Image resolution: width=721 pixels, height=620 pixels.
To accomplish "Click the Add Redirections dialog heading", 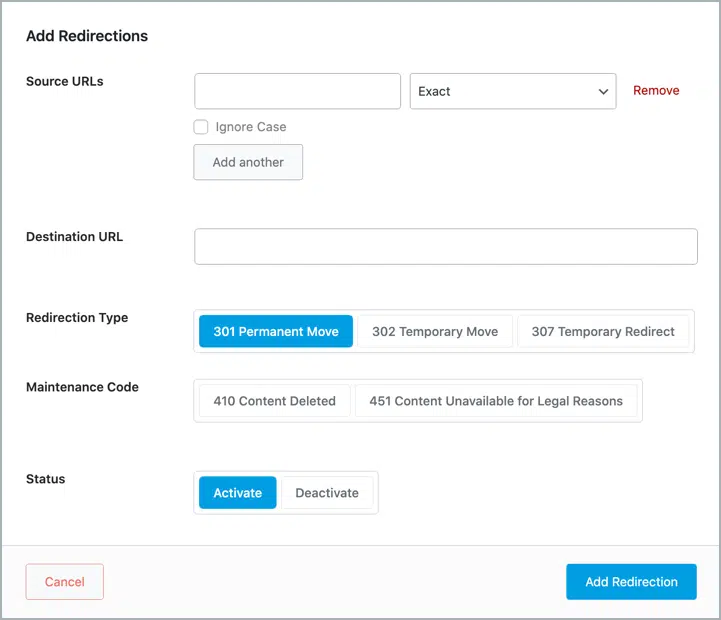I will [87, 36].
